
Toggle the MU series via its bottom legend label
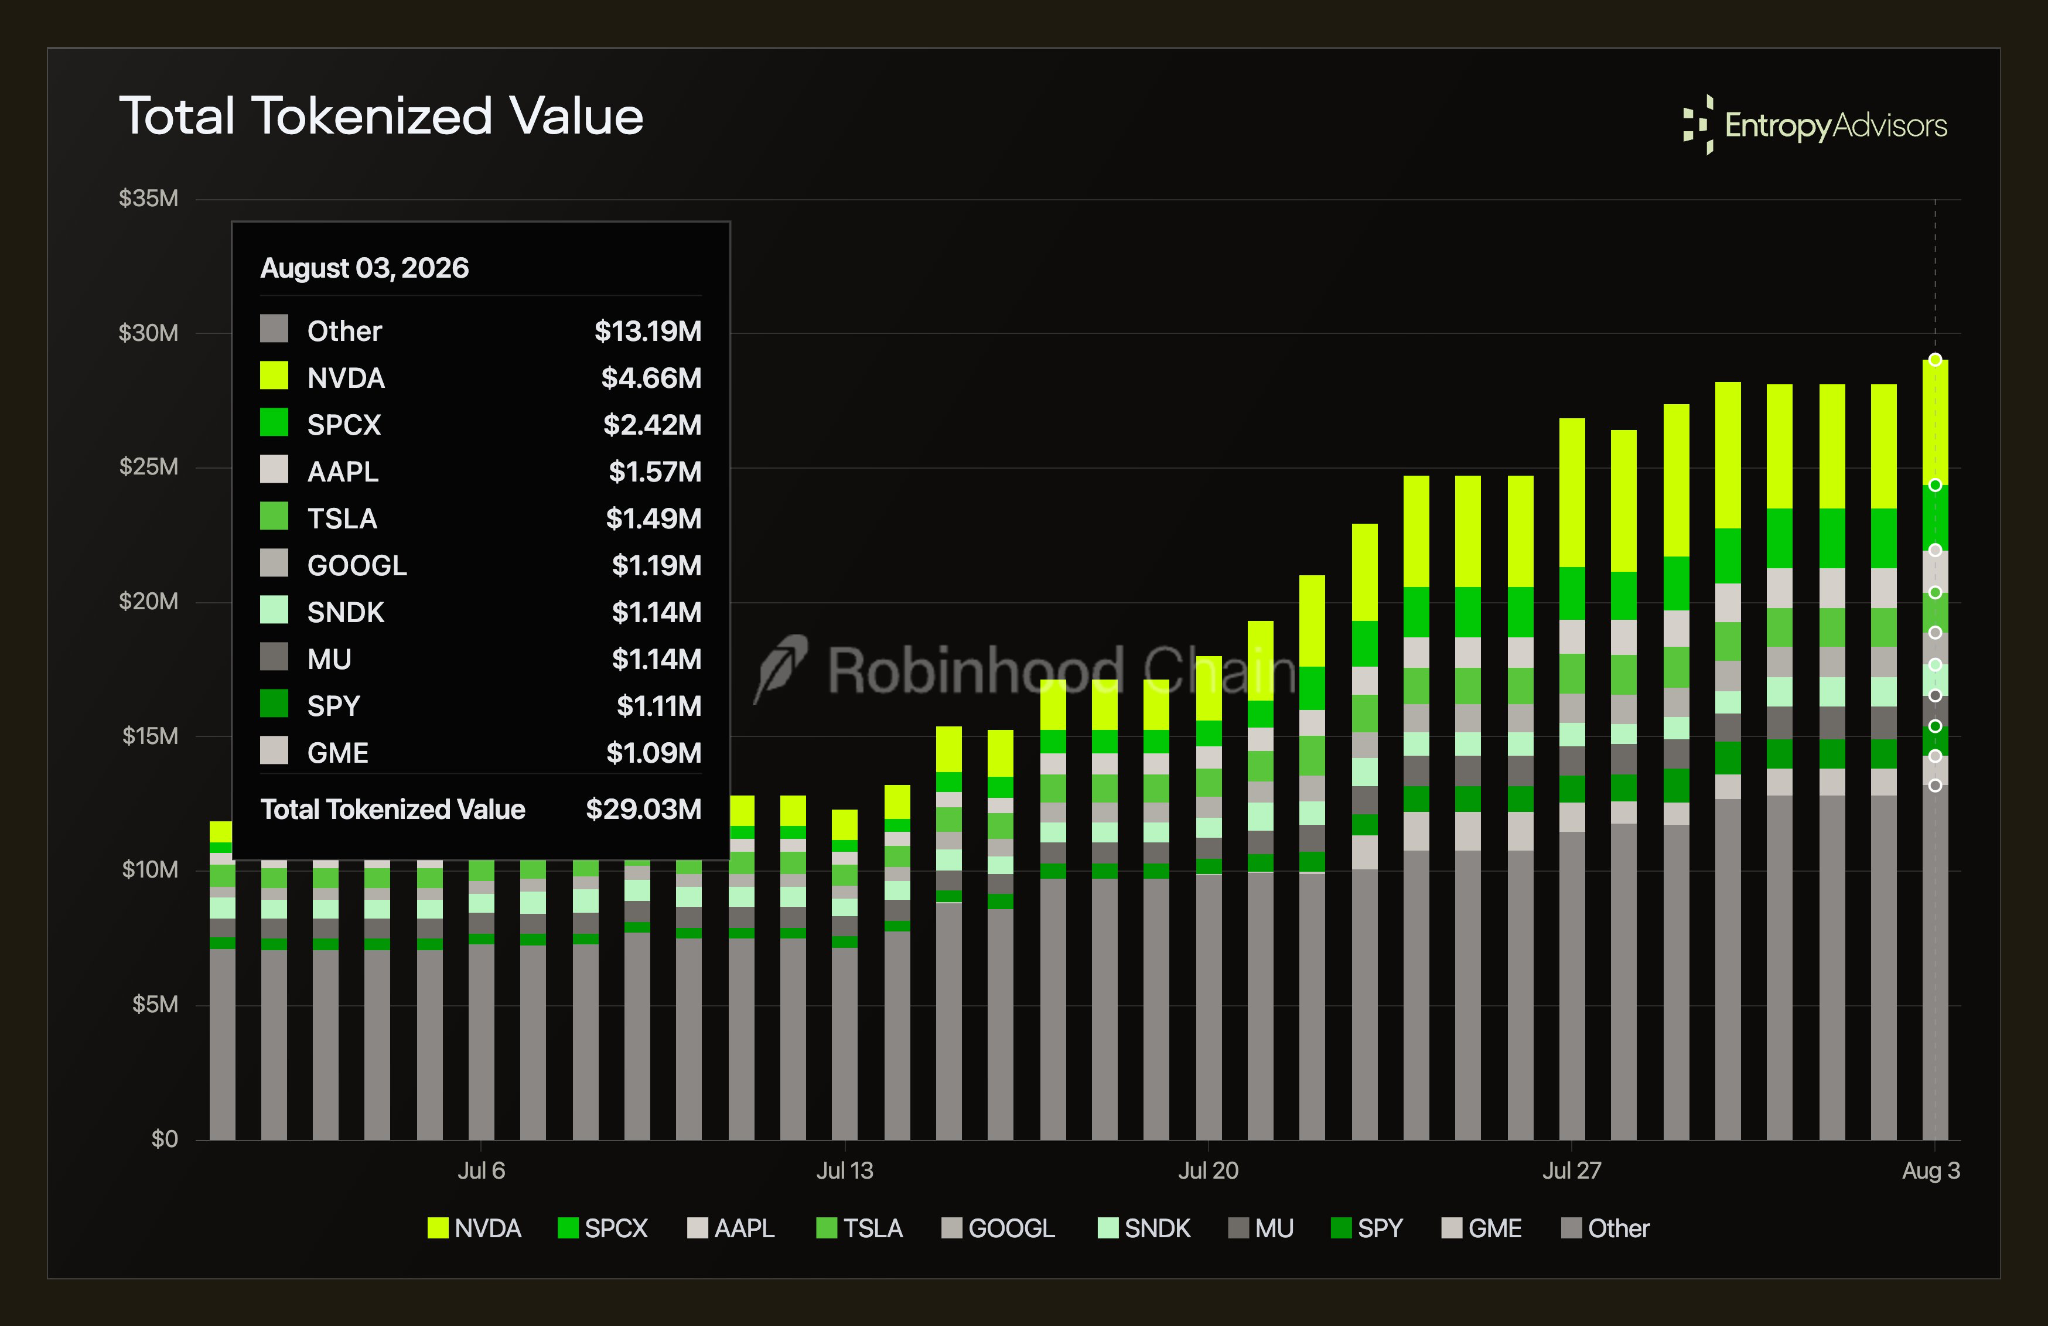click(1274, 1228)
